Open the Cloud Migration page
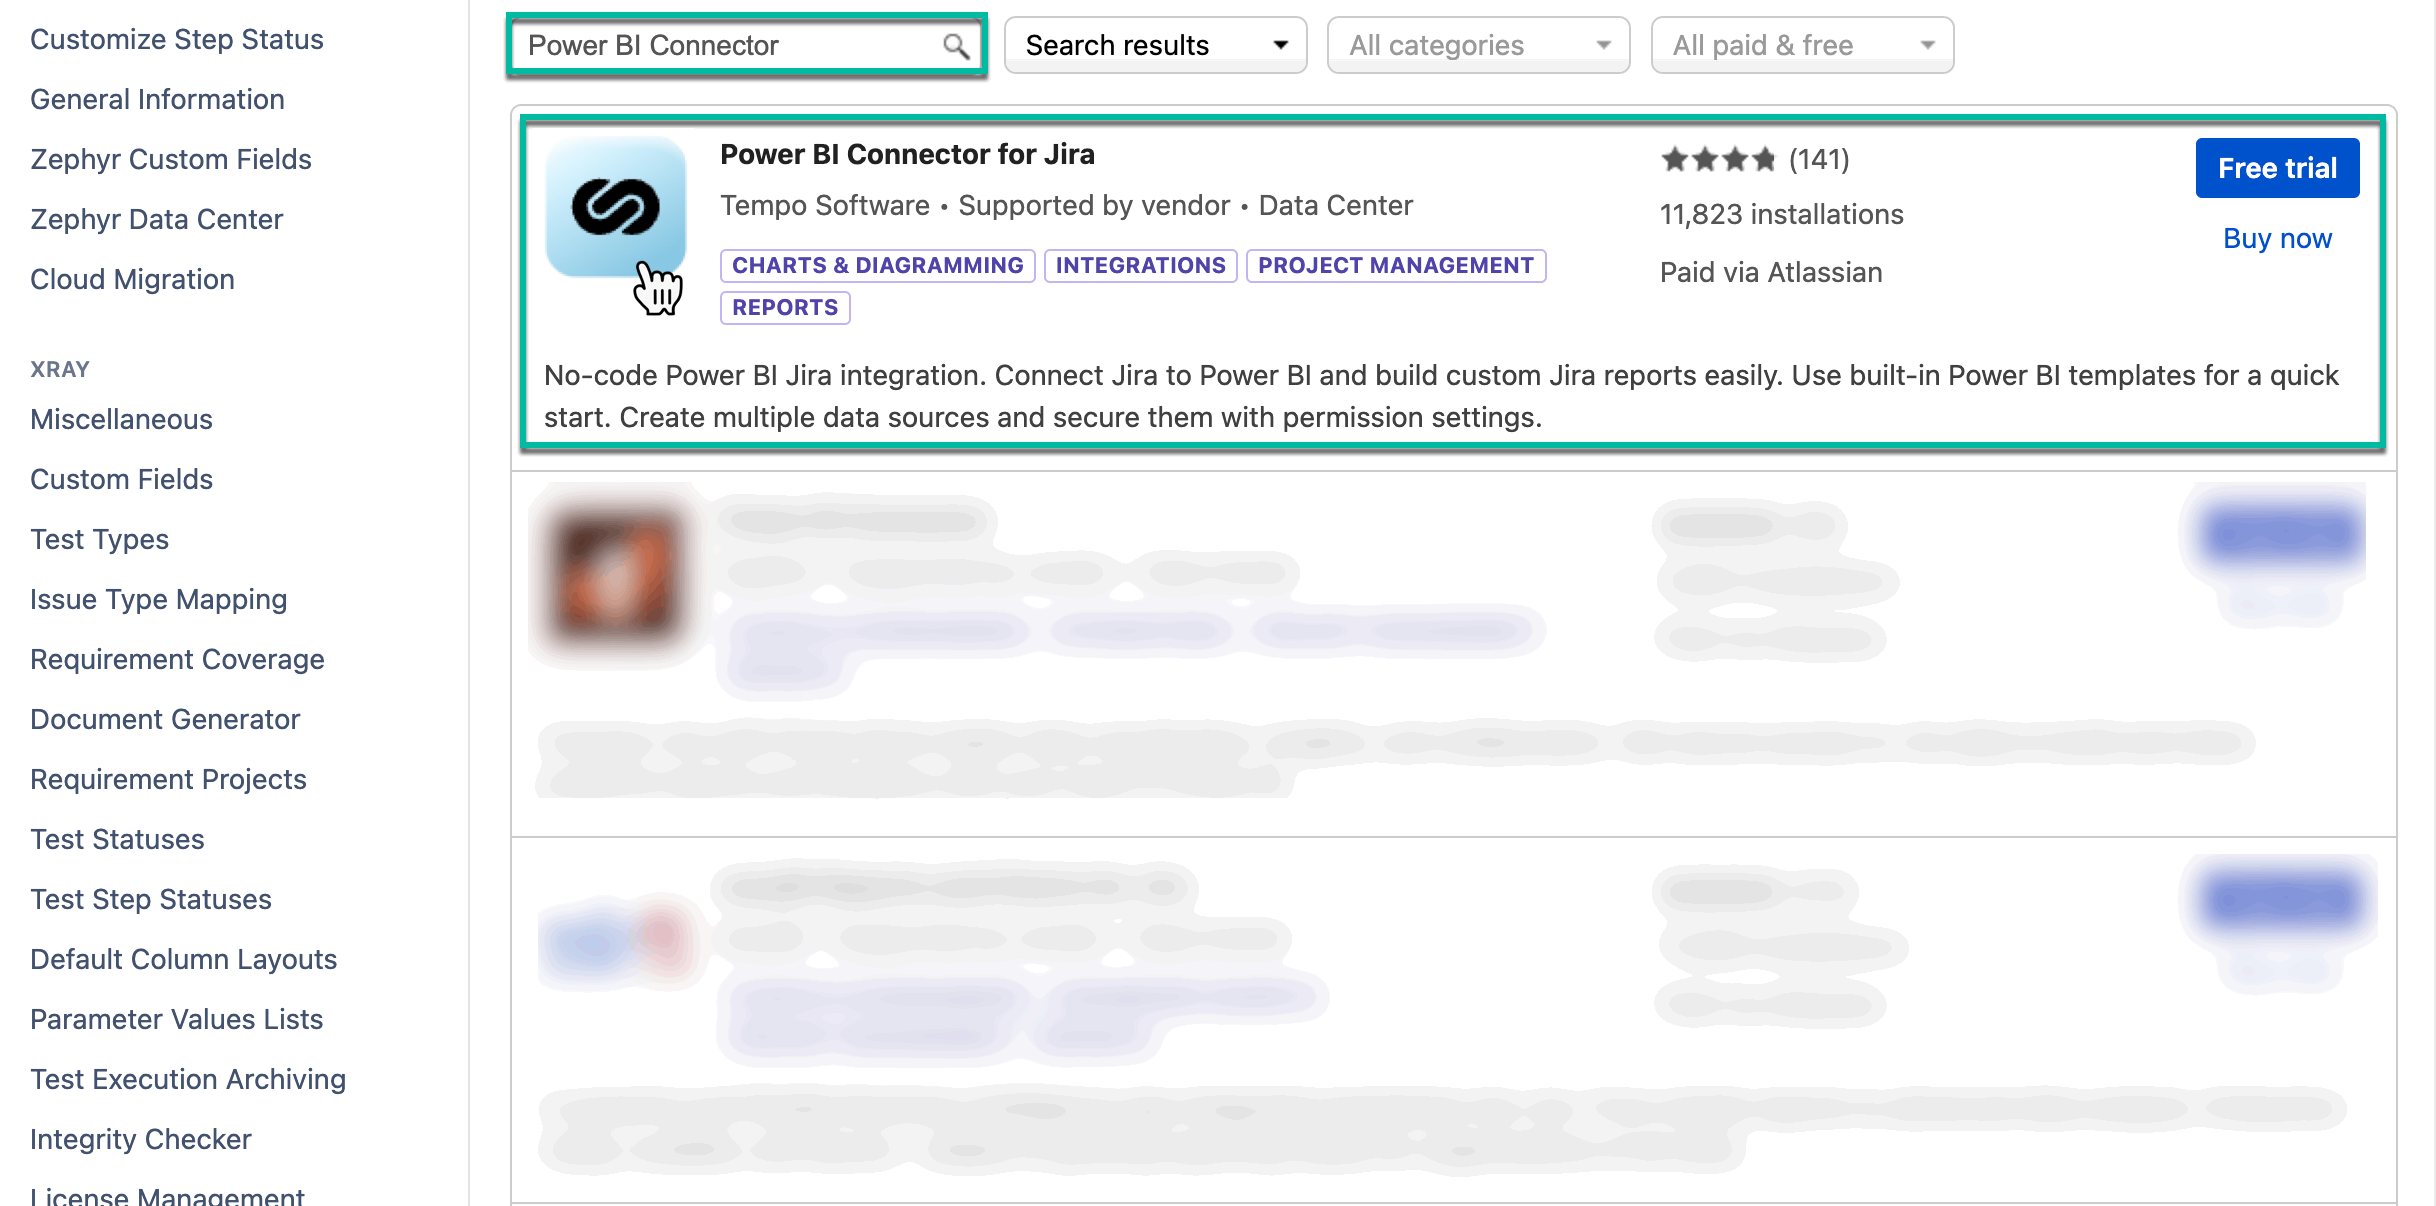2436x1206 pixels. coord(133,279)
